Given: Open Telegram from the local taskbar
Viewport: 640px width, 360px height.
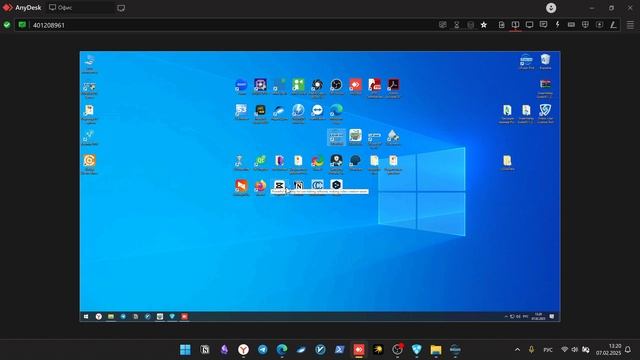Looking at the screenshot, I should click(262, 349).
